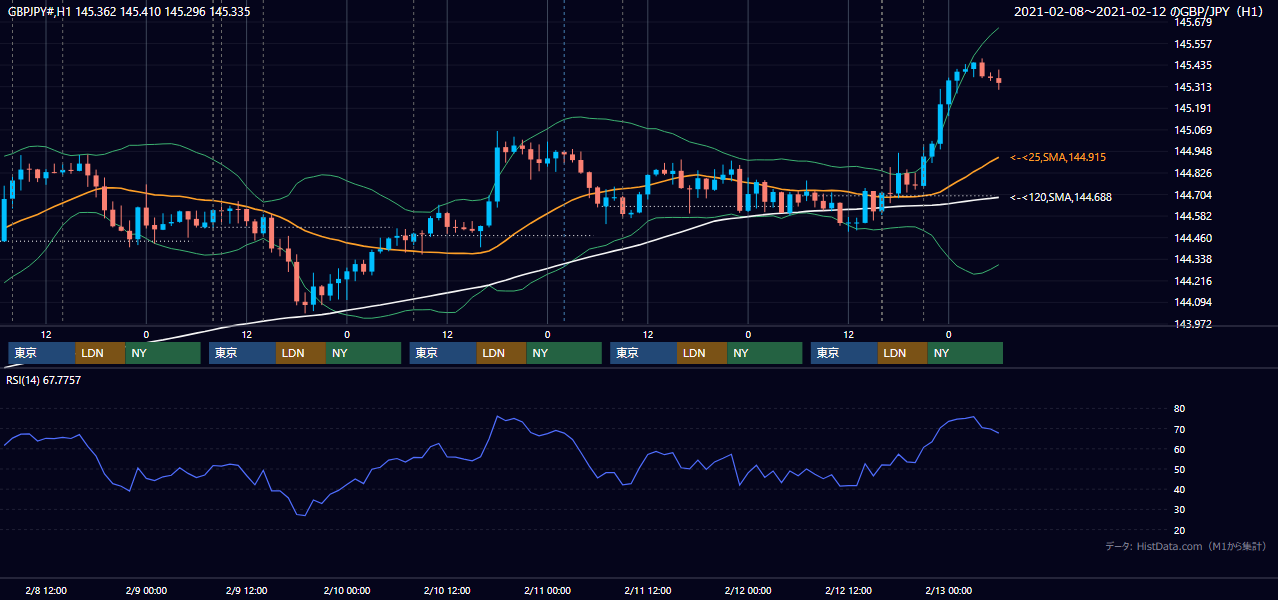Click price axis value 145.313
The width and height of the screenshot is (1278, 600).
pos(1193,87)
